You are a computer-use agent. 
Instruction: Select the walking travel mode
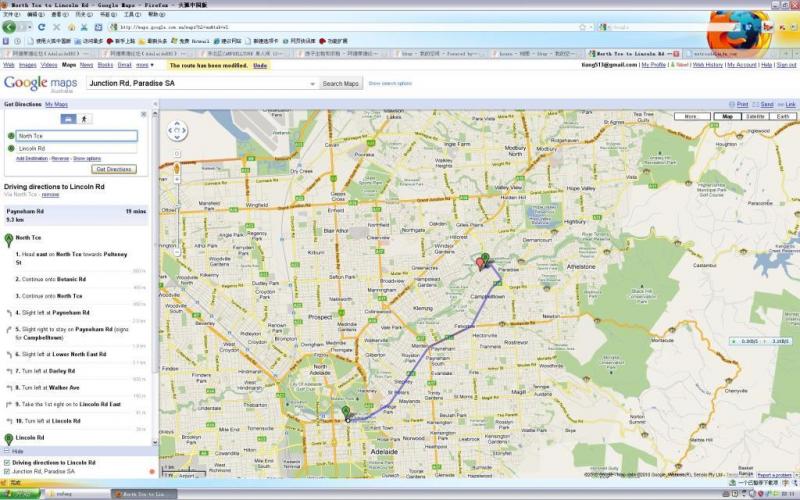coord(84,118)
